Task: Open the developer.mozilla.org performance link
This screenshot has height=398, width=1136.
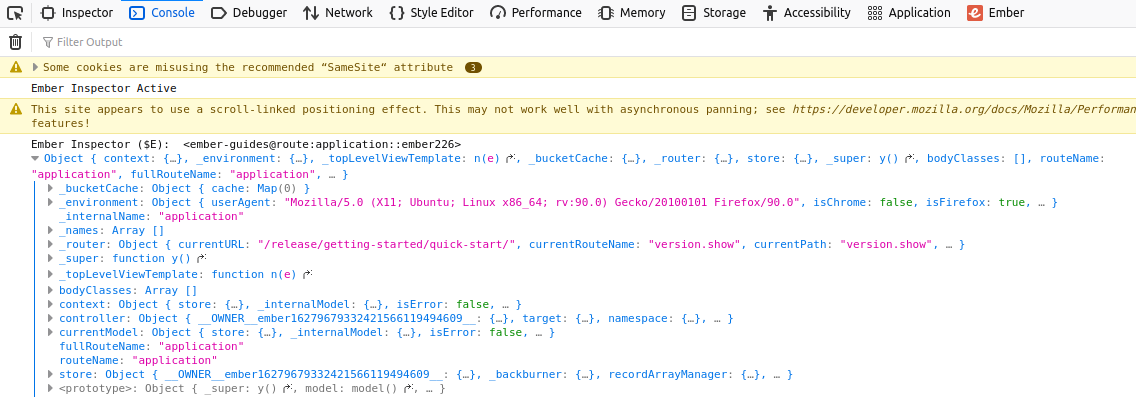Action: 964,109
